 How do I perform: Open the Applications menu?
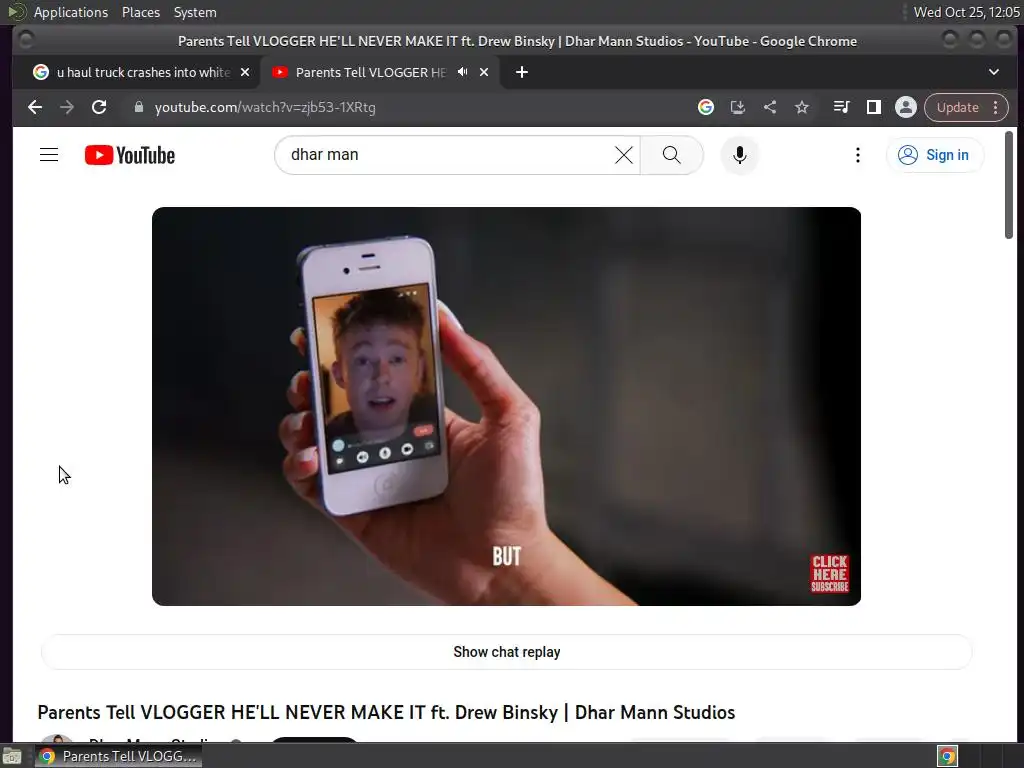pyautogui.click(x=71, y=12)
